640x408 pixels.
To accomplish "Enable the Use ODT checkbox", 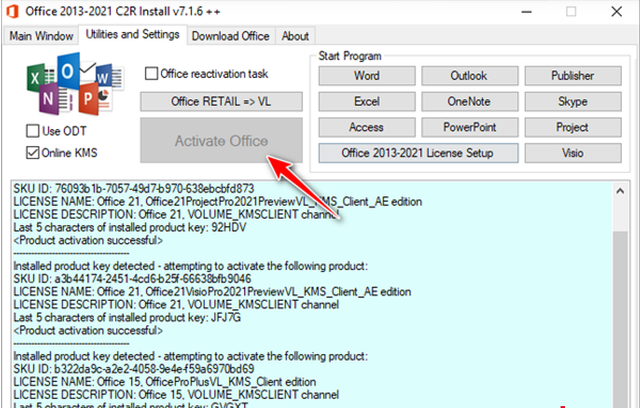I will tap(34, 132).
